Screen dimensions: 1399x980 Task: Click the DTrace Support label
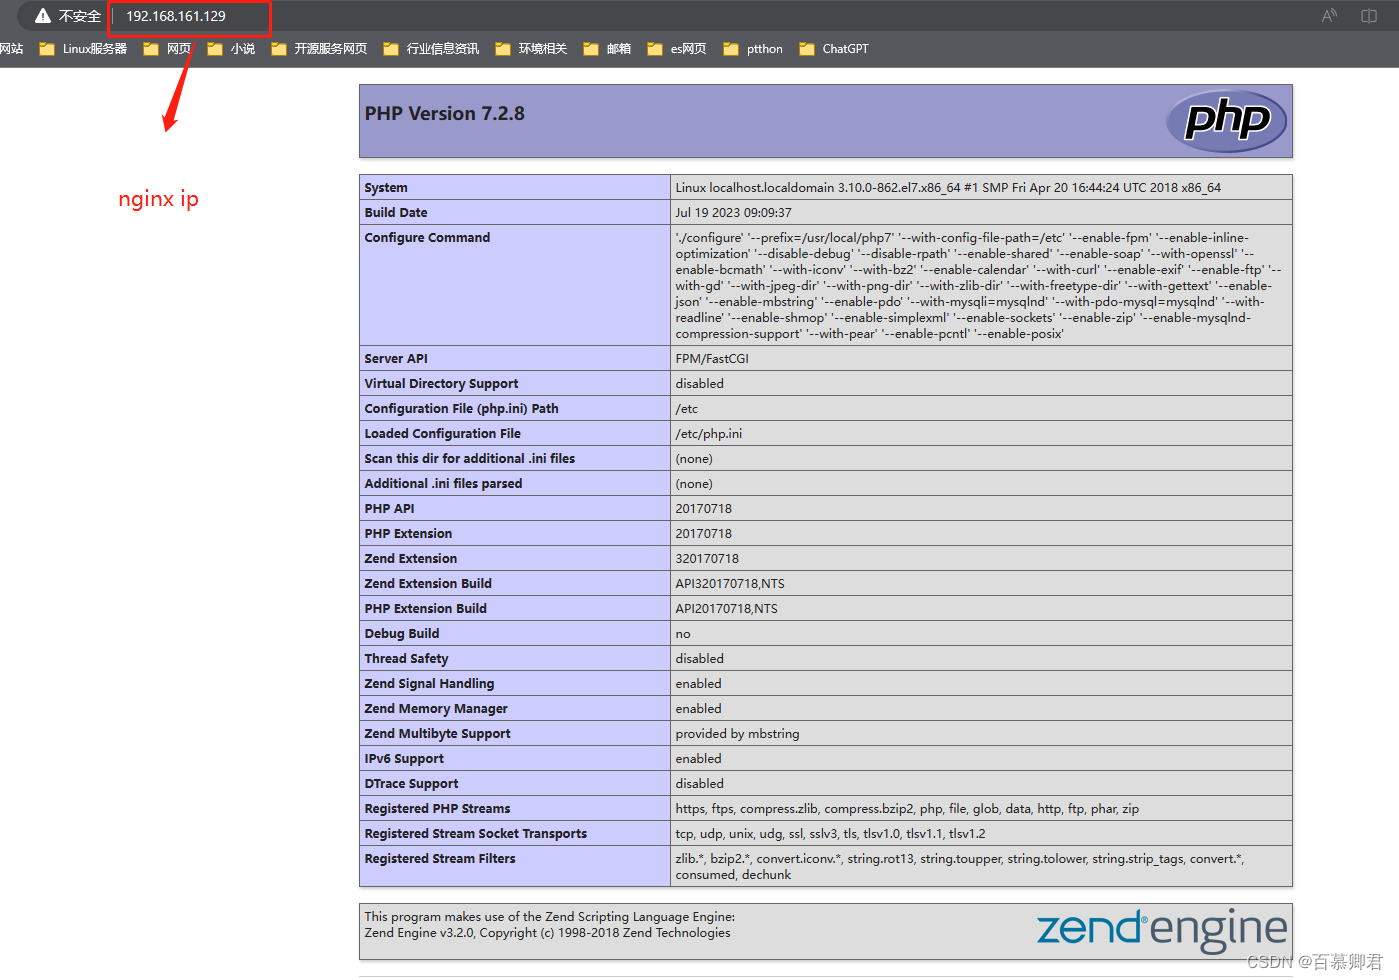(411, 784)
